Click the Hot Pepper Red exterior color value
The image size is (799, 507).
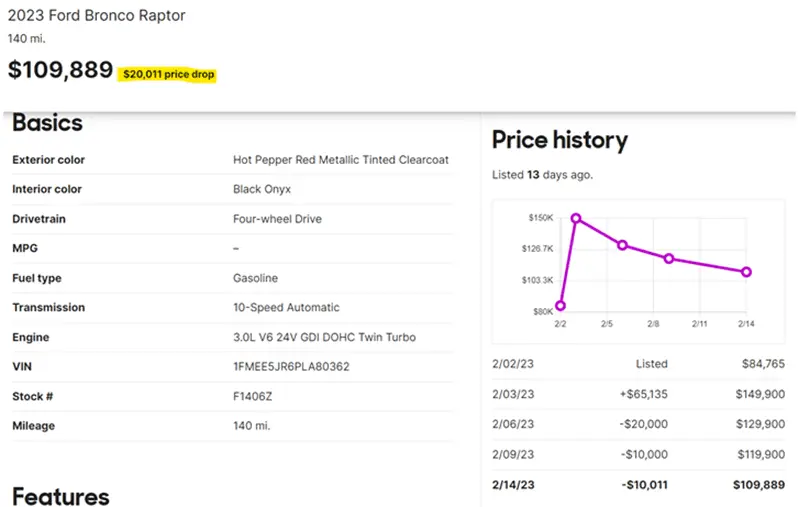click(x=340, y=160)
